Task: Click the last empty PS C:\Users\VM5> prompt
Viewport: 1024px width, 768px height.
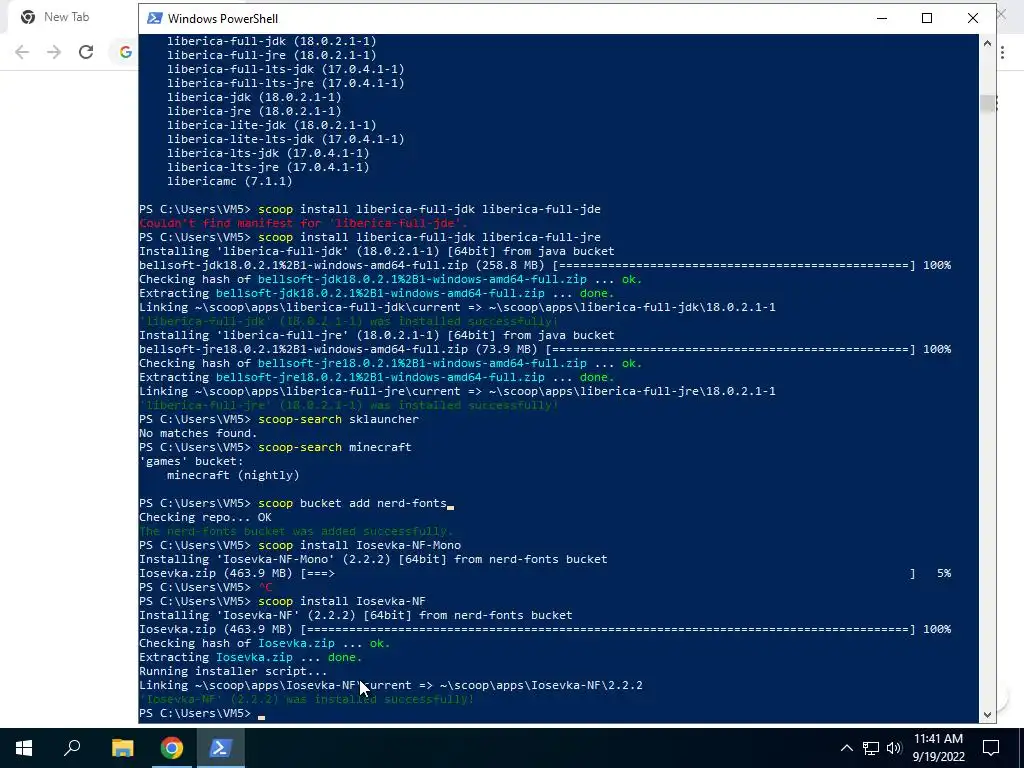Action: pyautogui.click(x=195, y=713)
